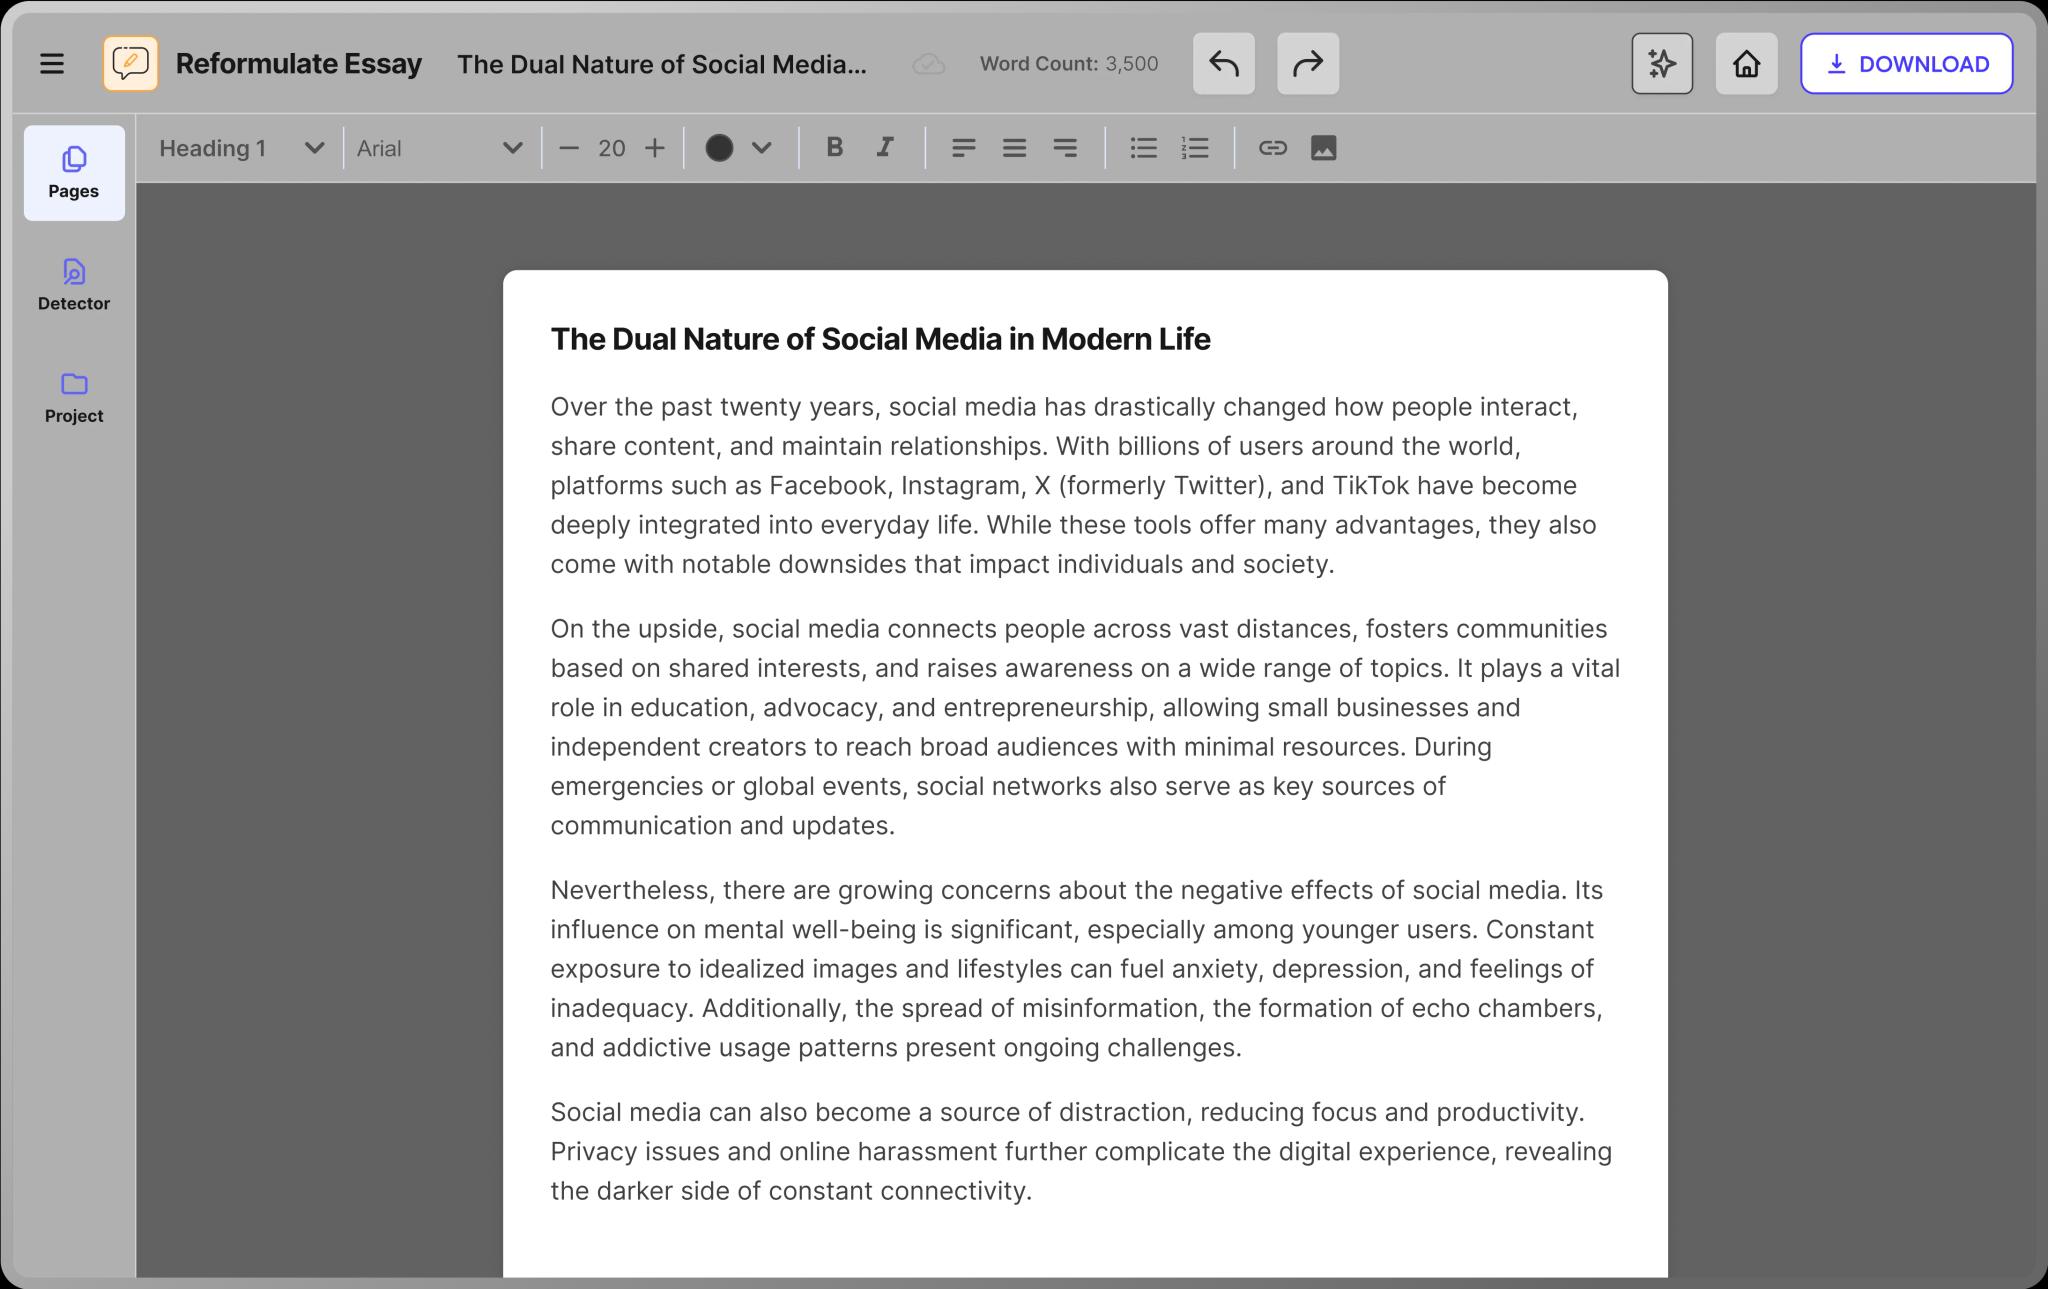Expand the Heading 1 style dropdown
The height and width of the screenshot is (1289, 2048).
coord(314,148)
